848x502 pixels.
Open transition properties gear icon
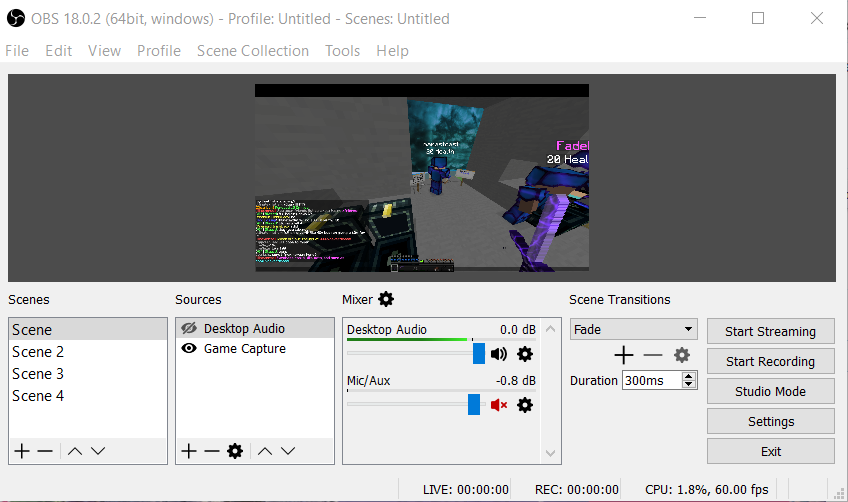[x=682, y=355]
